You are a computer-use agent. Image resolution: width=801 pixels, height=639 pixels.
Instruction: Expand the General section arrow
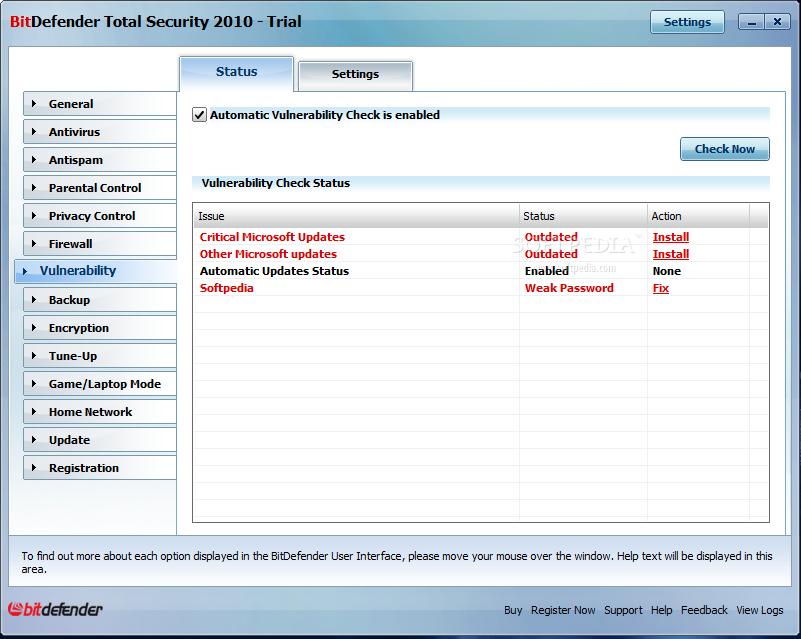coord(34,104)
